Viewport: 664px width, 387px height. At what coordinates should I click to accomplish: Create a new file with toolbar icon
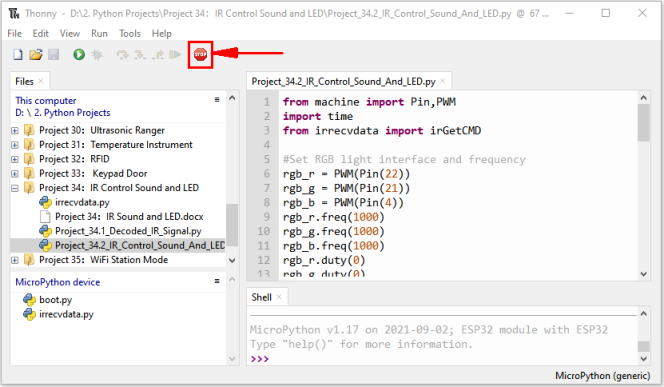[17, 54]
